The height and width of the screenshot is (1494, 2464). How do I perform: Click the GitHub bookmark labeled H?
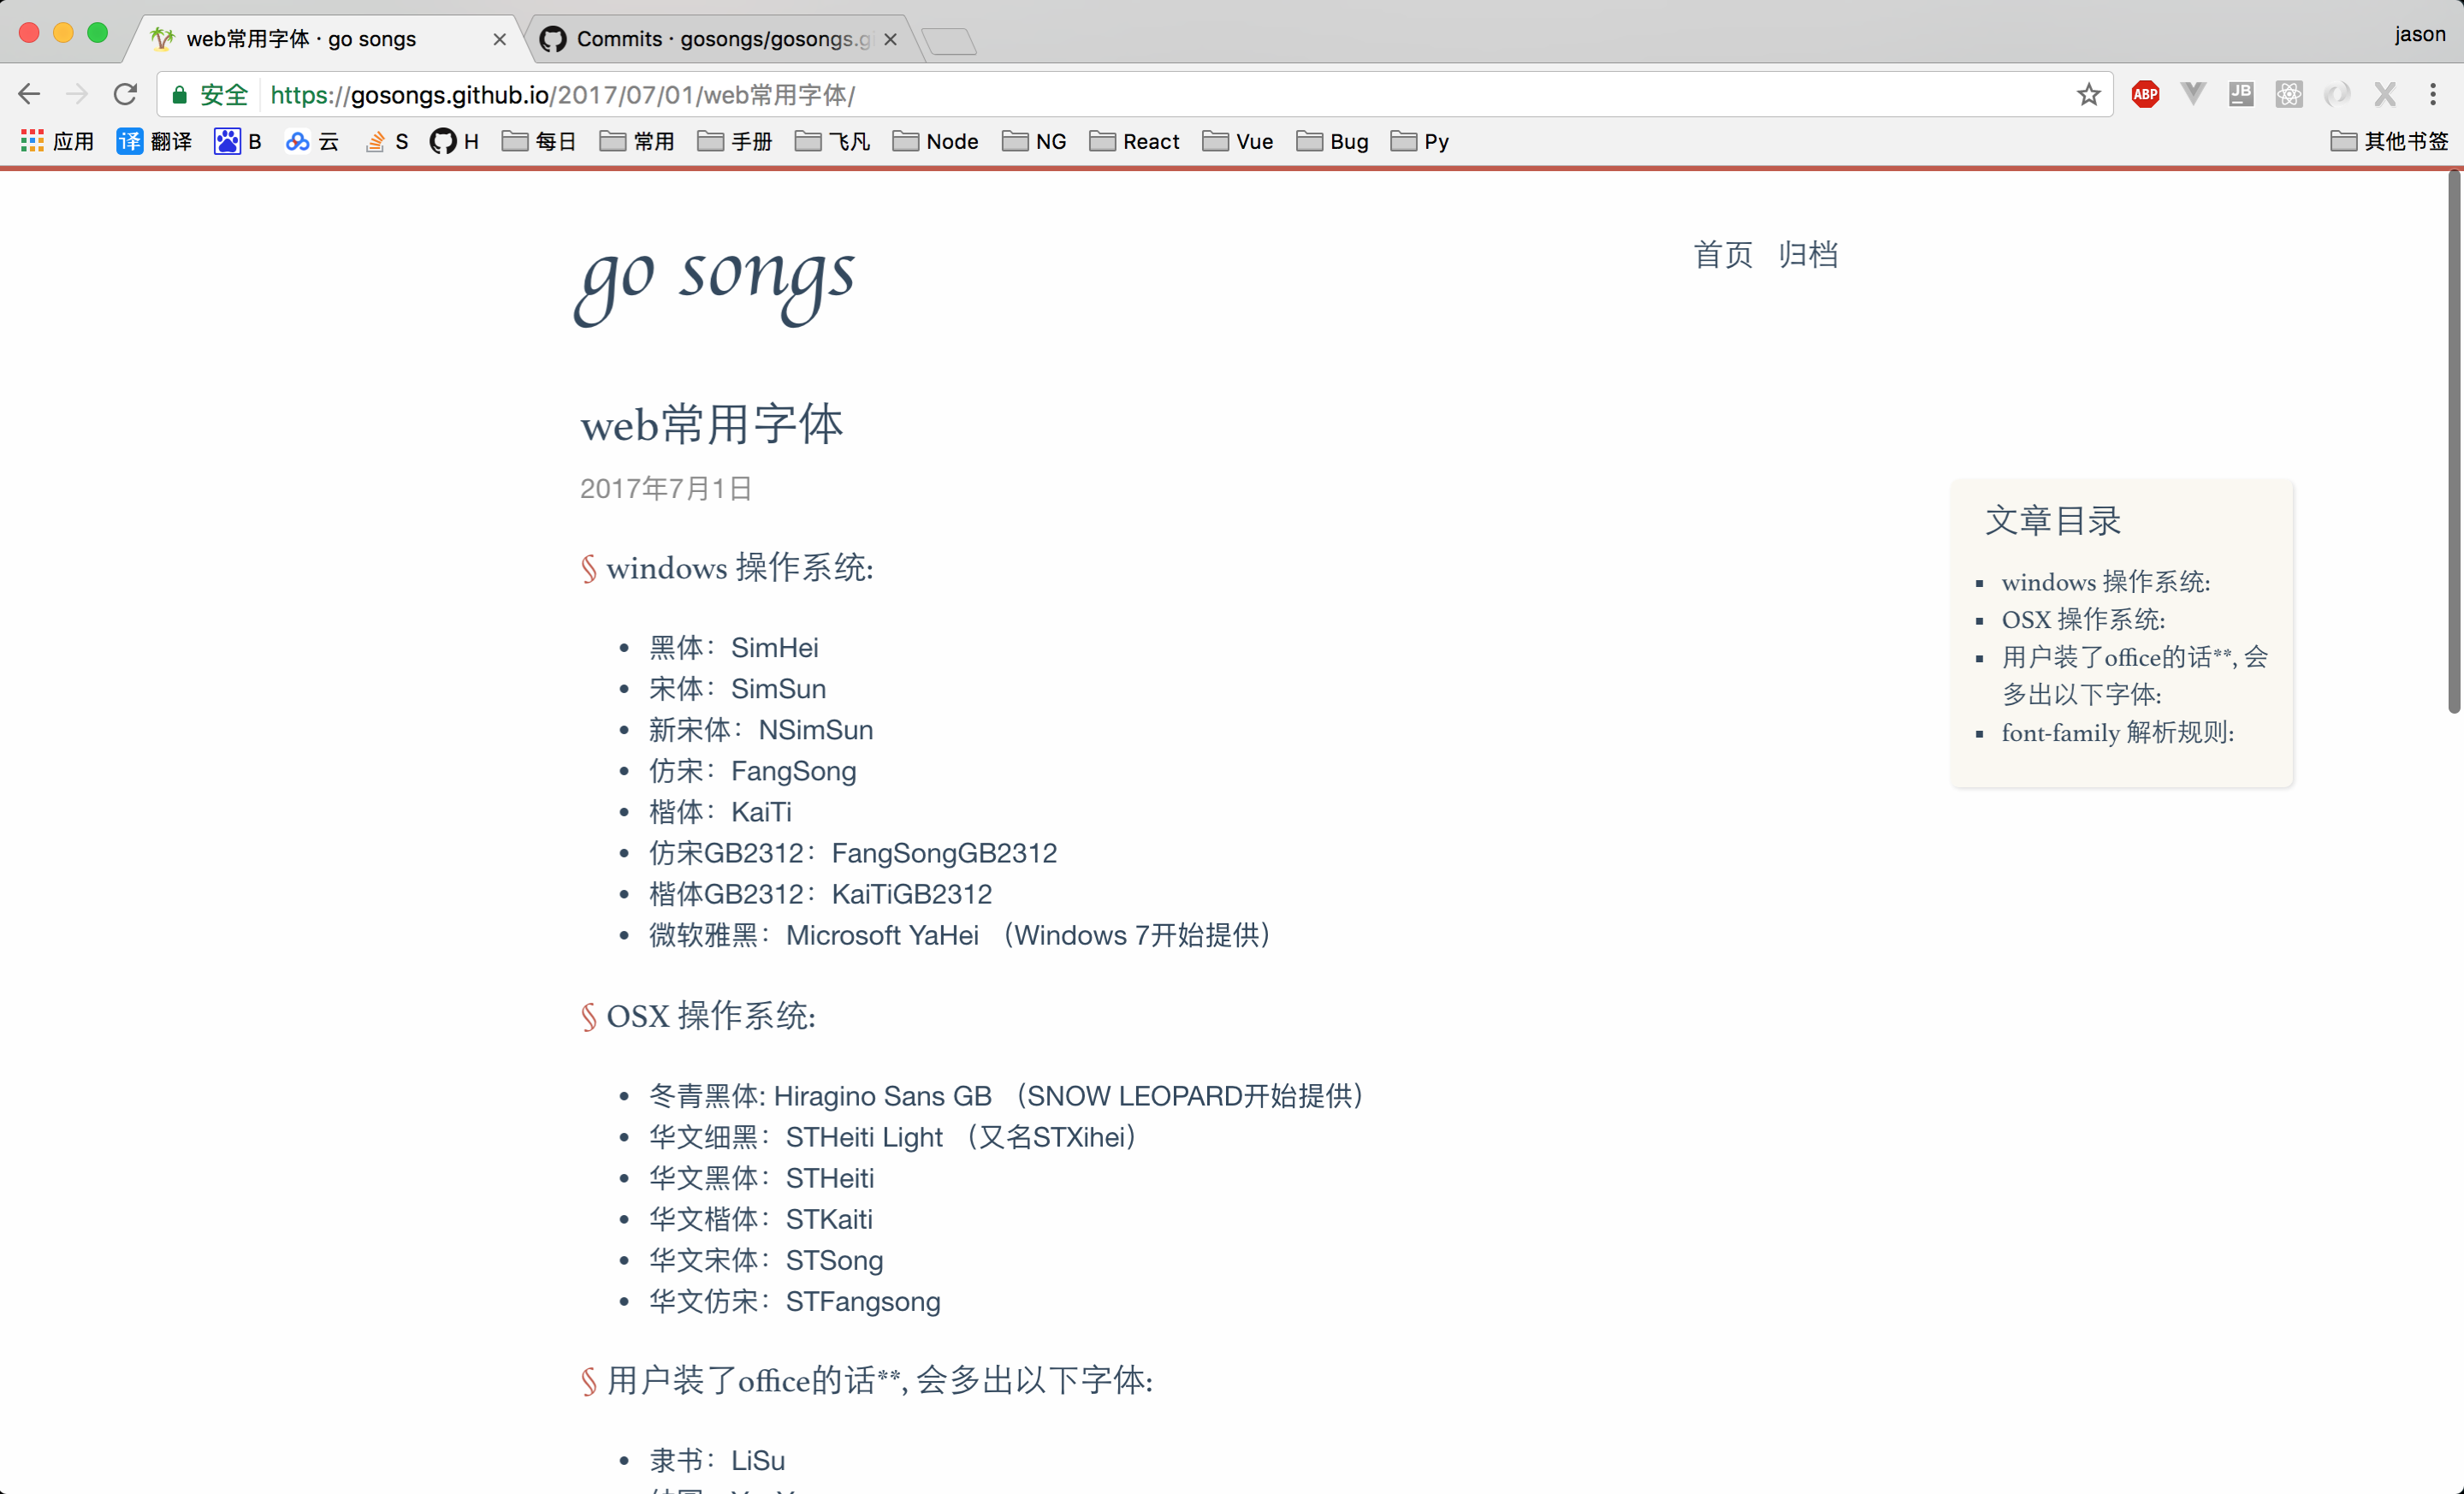454,141
